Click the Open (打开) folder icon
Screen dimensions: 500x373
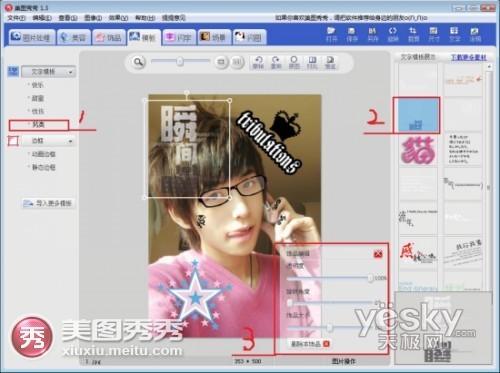(331, 35)
